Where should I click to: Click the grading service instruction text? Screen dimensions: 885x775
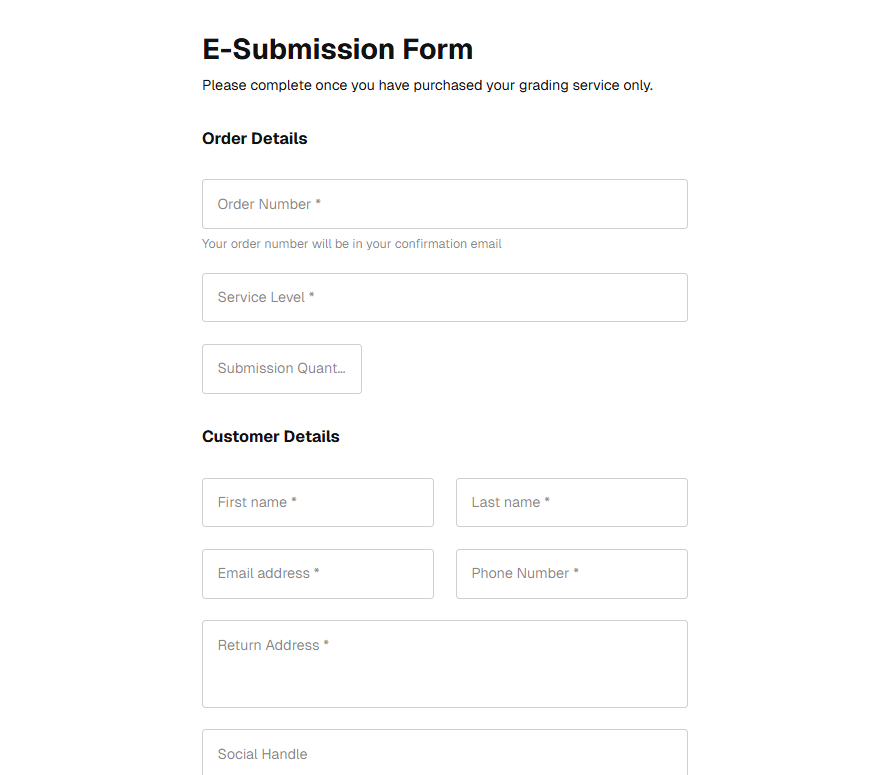tap(427, 86)
